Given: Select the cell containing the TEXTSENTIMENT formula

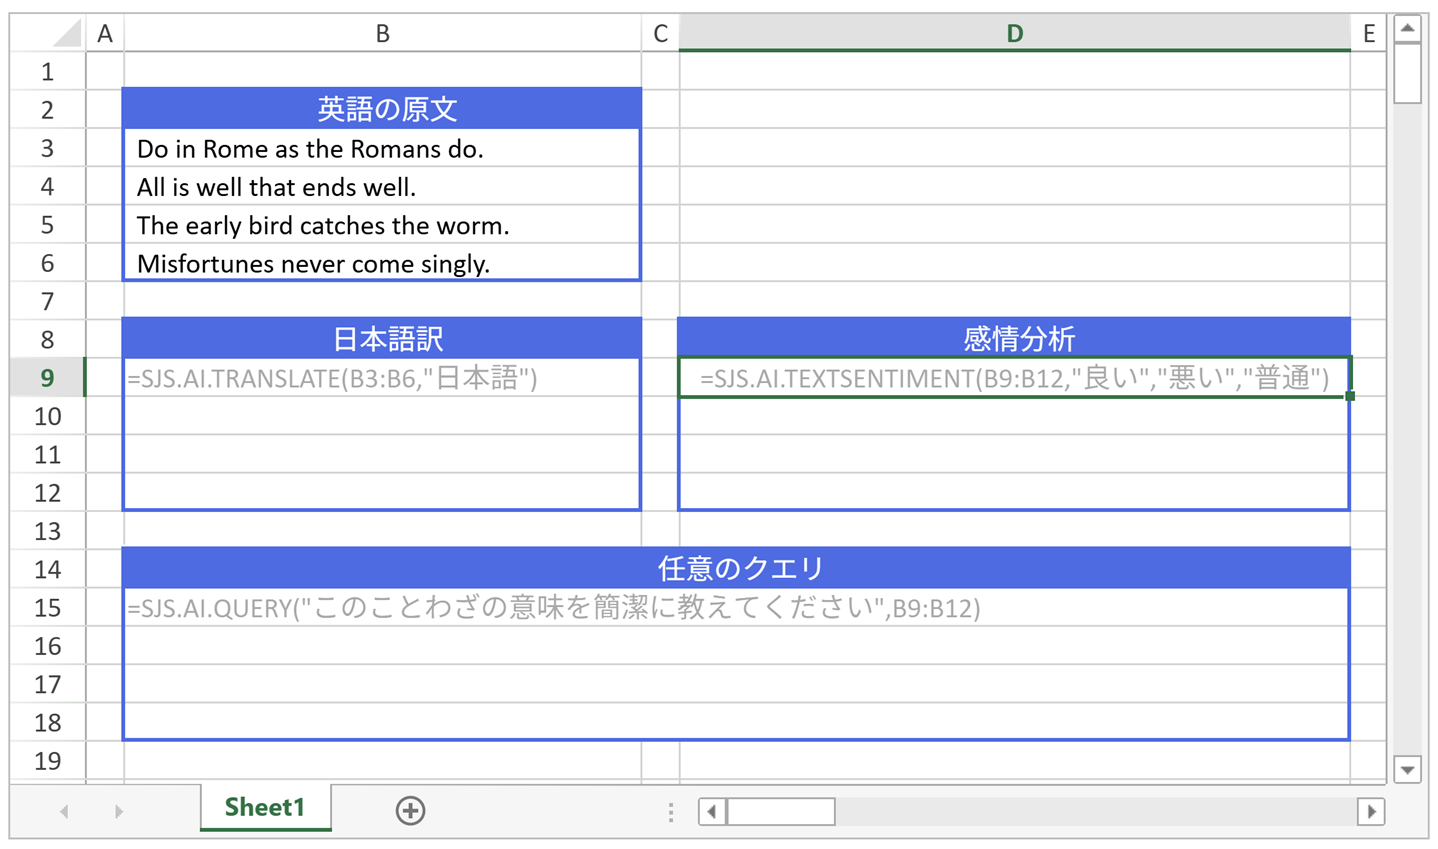Looking at the screenshot, I should (1013, 378).
